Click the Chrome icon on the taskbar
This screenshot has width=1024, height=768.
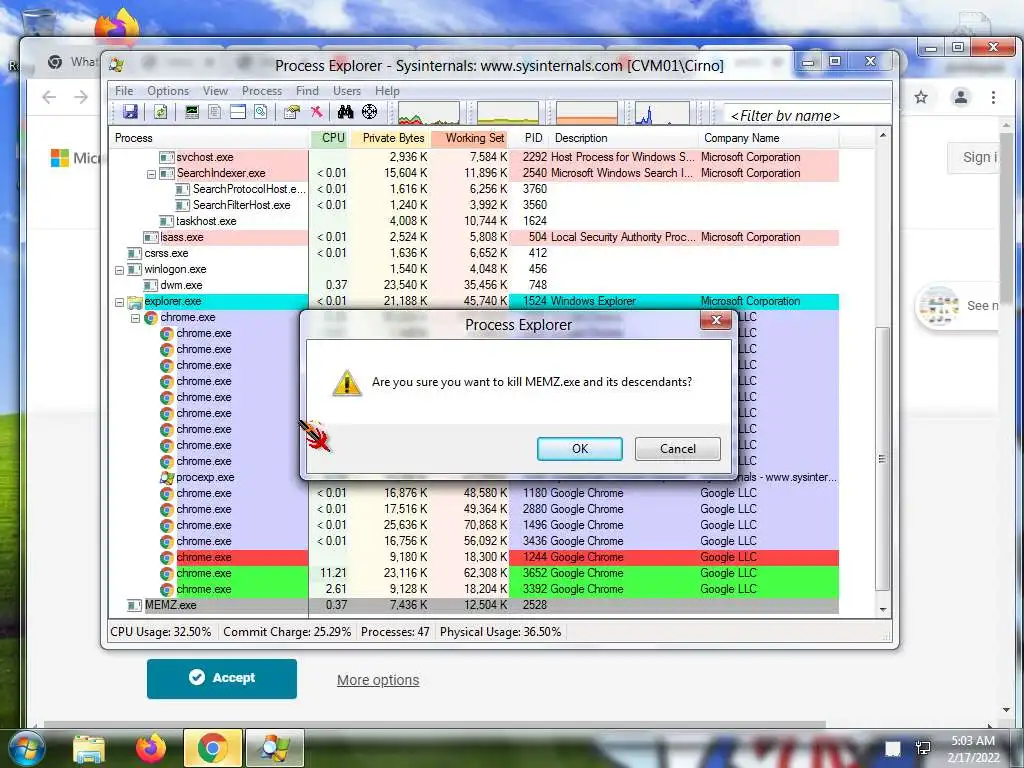pyautogui.click(x=212, y=748)
